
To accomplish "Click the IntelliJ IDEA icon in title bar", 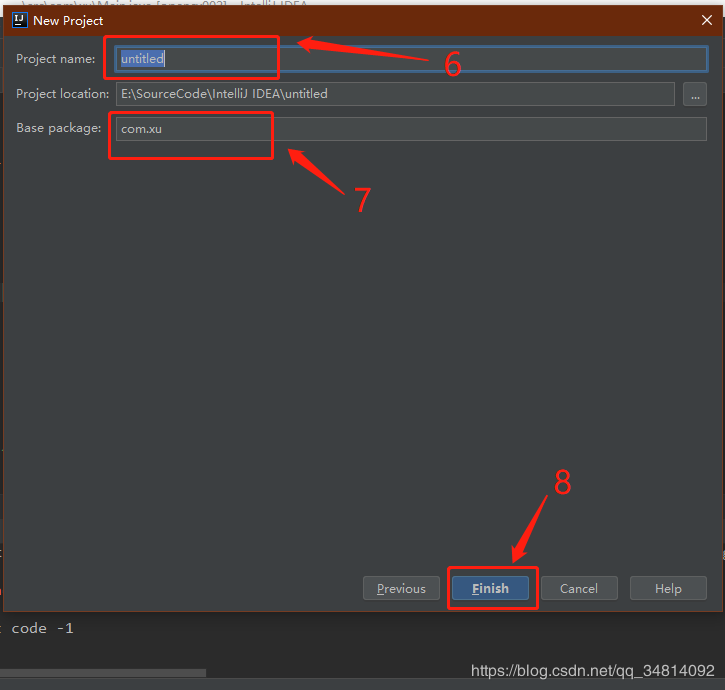I will click(x=20, y=20).
